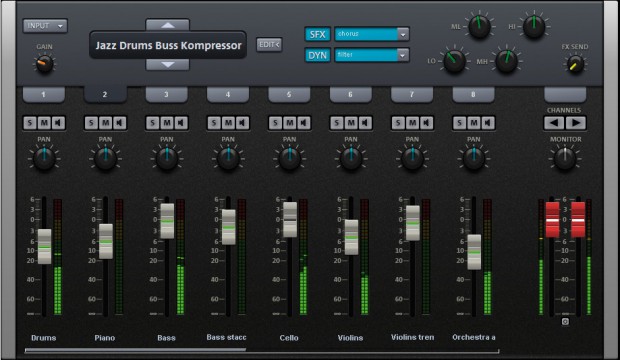Click the Bass stacc channel name label

coord(226,337)
